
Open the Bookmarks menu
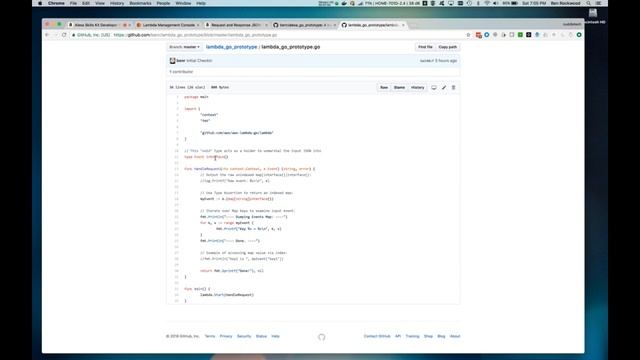(x=140, y=3)
